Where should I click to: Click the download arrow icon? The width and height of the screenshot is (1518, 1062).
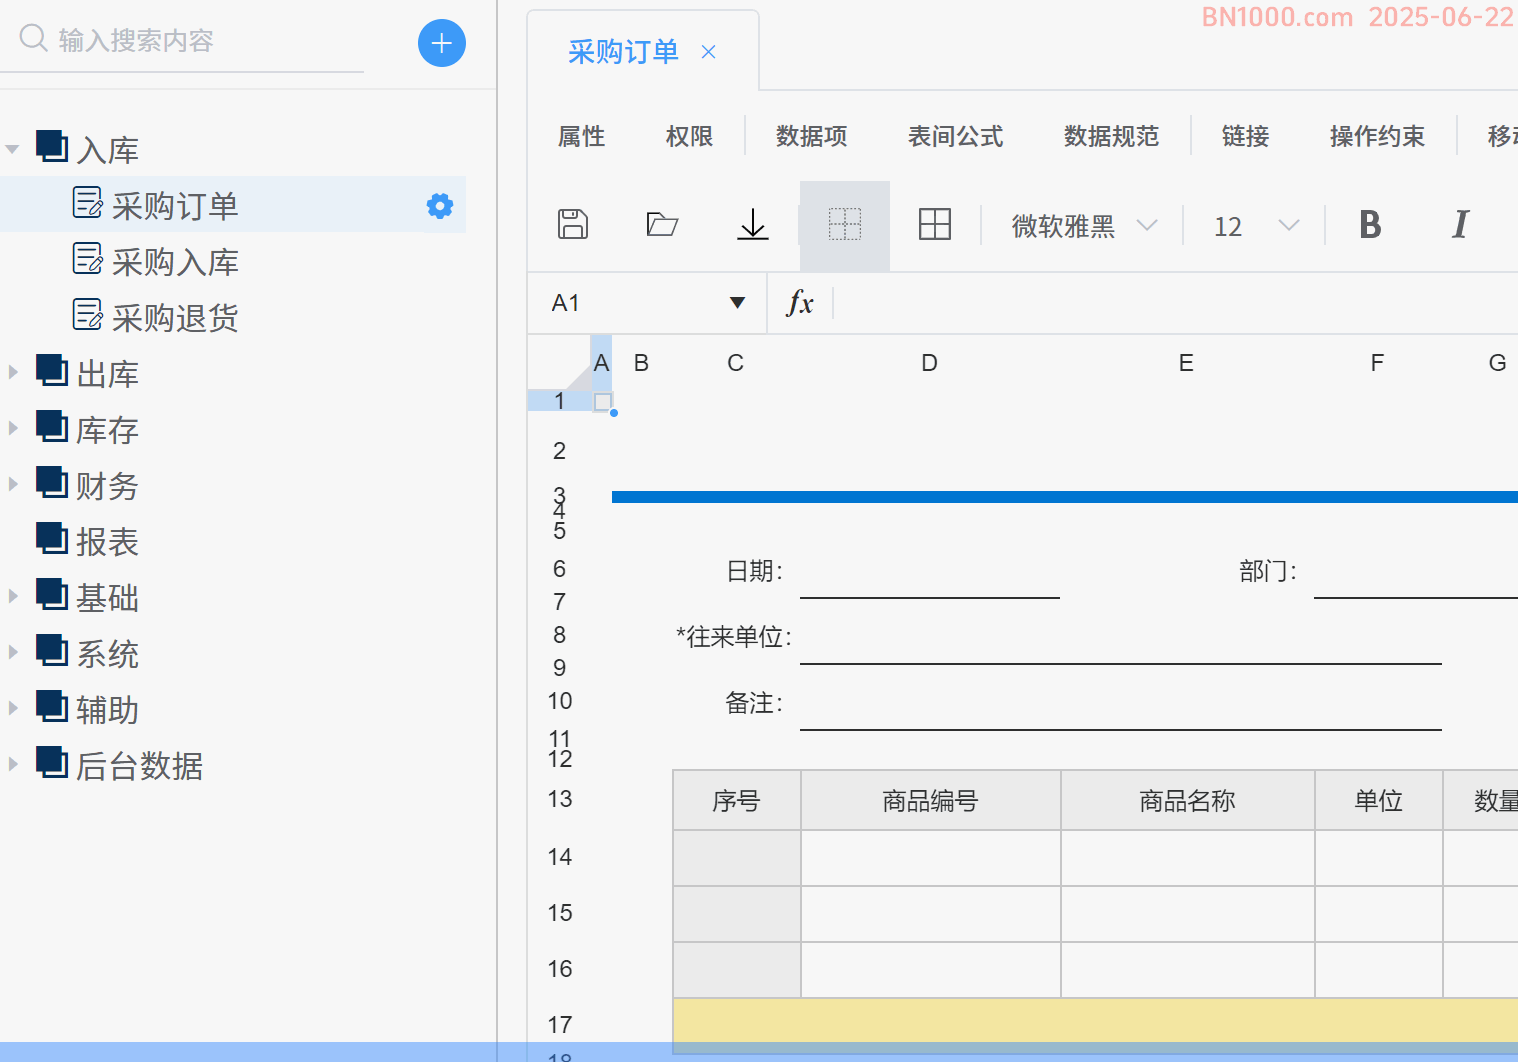tap(753, 224)
